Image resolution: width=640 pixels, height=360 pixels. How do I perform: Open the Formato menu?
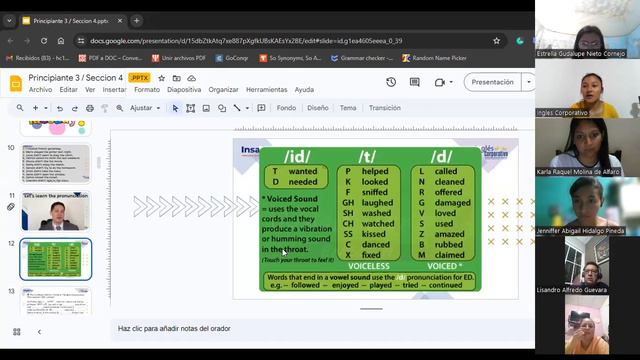[x=147, y=90]
